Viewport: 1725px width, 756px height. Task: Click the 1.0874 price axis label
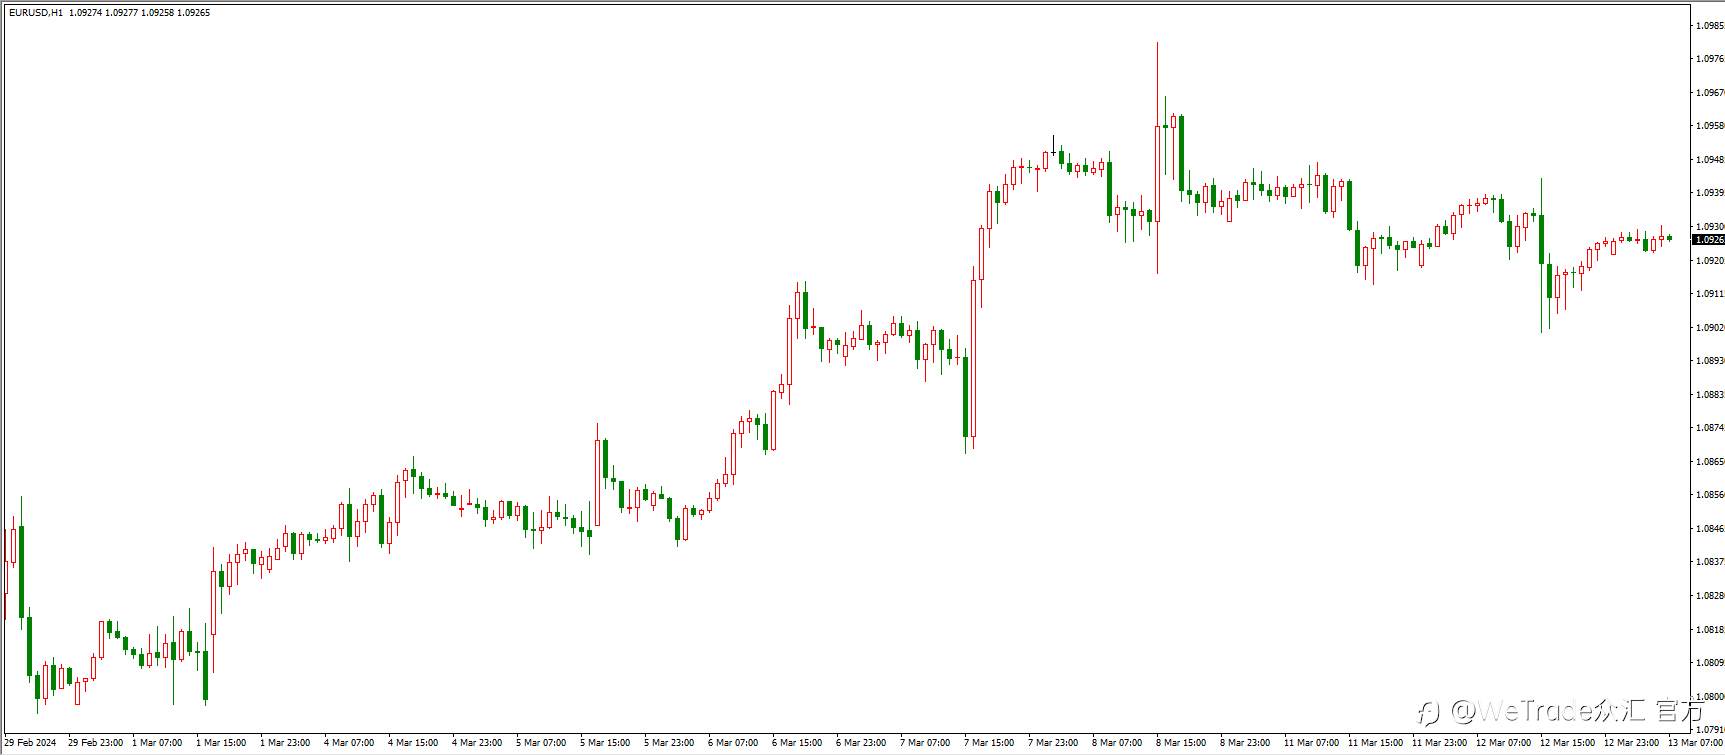click(x=1710, y=428)
